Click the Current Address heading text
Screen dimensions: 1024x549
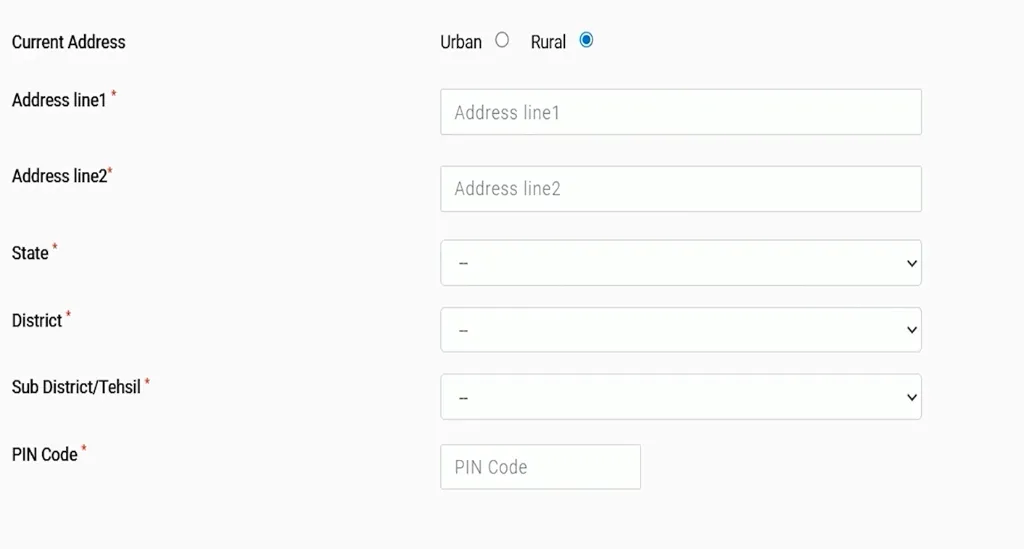pos(69,42)
